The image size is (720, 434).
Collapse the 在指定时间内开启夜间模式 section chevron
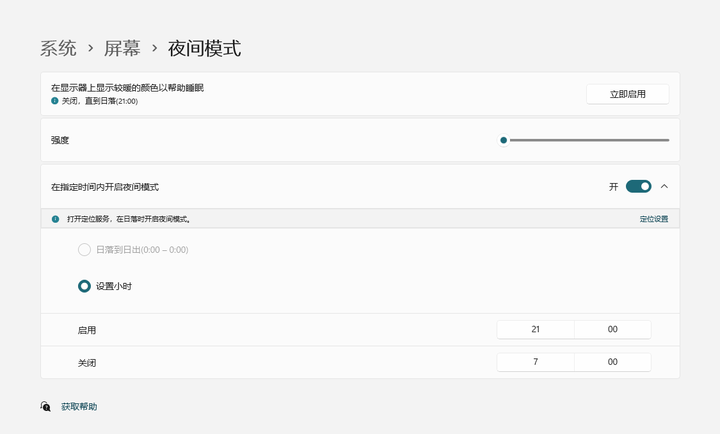coord(664,186)
